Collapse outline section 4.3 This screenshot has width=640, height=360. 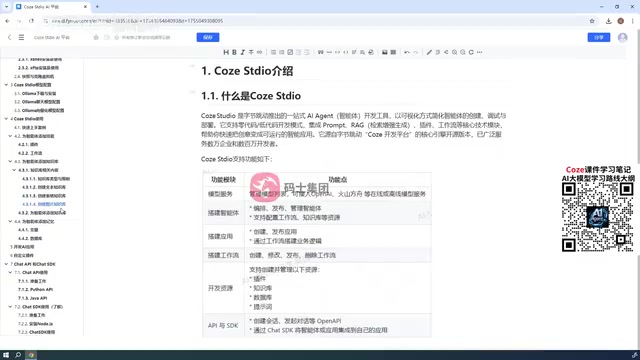(10, 161)
